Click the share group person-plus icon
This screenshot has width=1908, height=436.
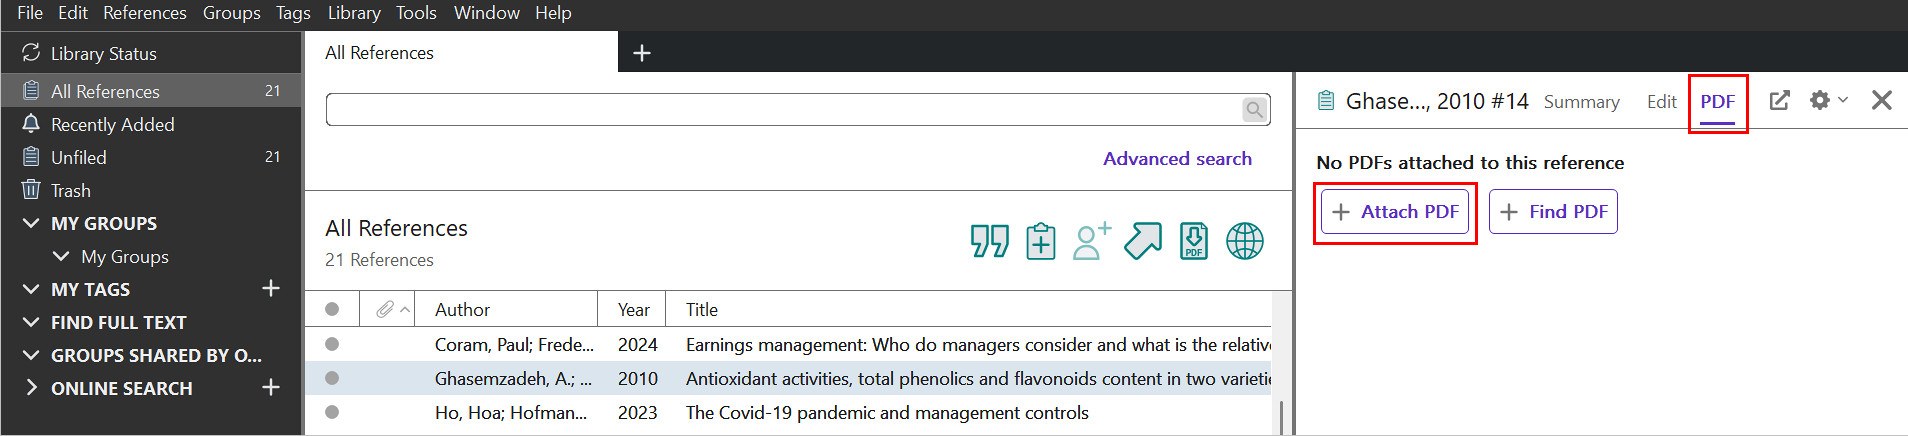(1091, 241)
